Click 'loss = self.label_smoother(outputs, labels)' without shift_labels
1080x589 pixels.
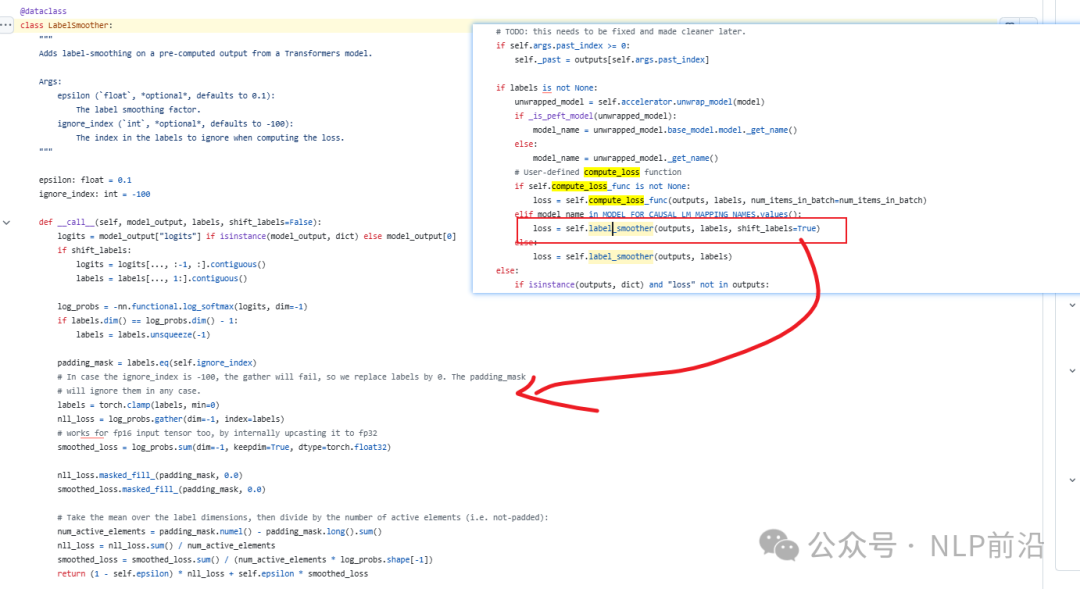click(632, 256)
